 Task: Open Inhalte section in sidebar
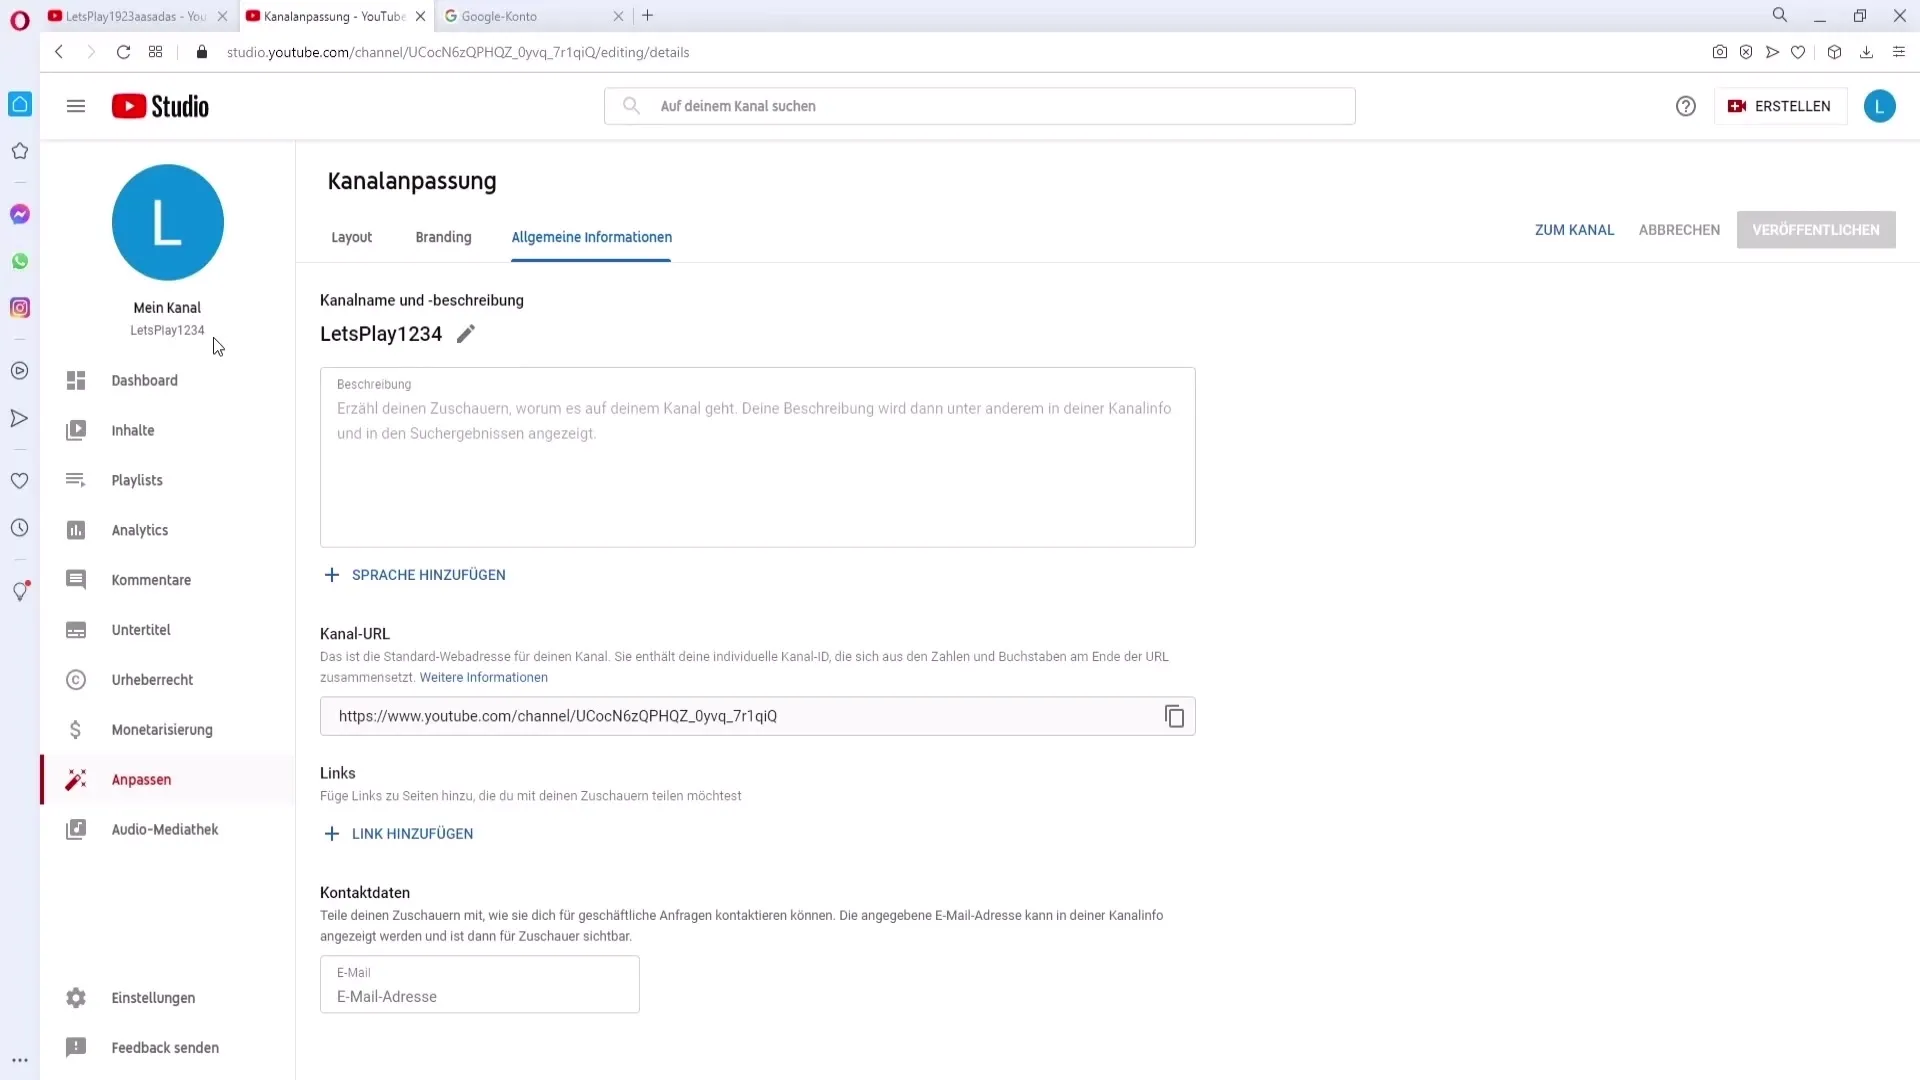[132, 430]
